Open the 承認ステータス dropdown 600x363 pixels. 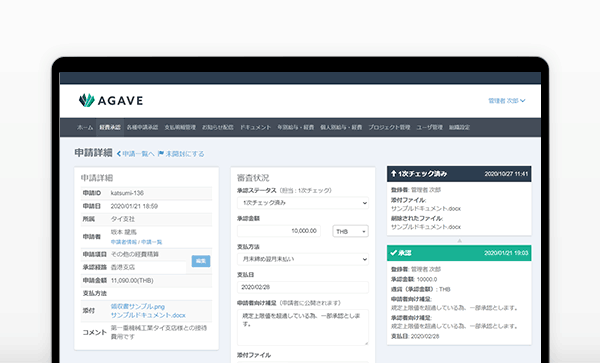pos(303,203)
